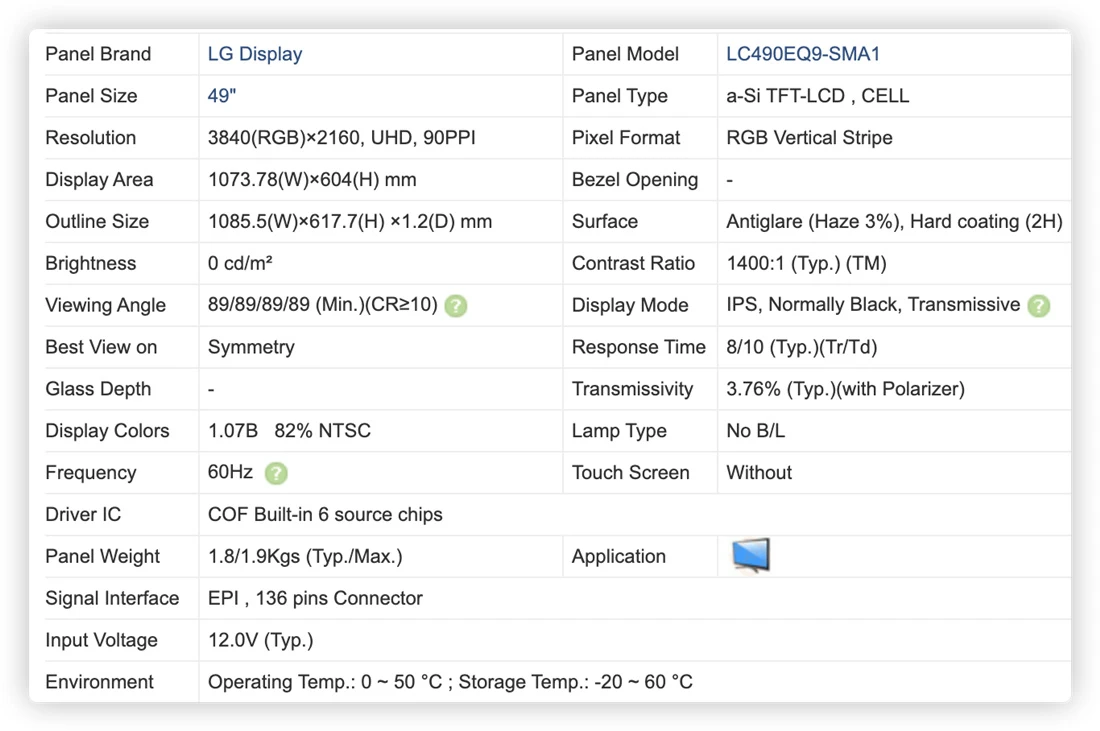Click the Glass Depth label

pyautogui.click(x=98, y=389)
